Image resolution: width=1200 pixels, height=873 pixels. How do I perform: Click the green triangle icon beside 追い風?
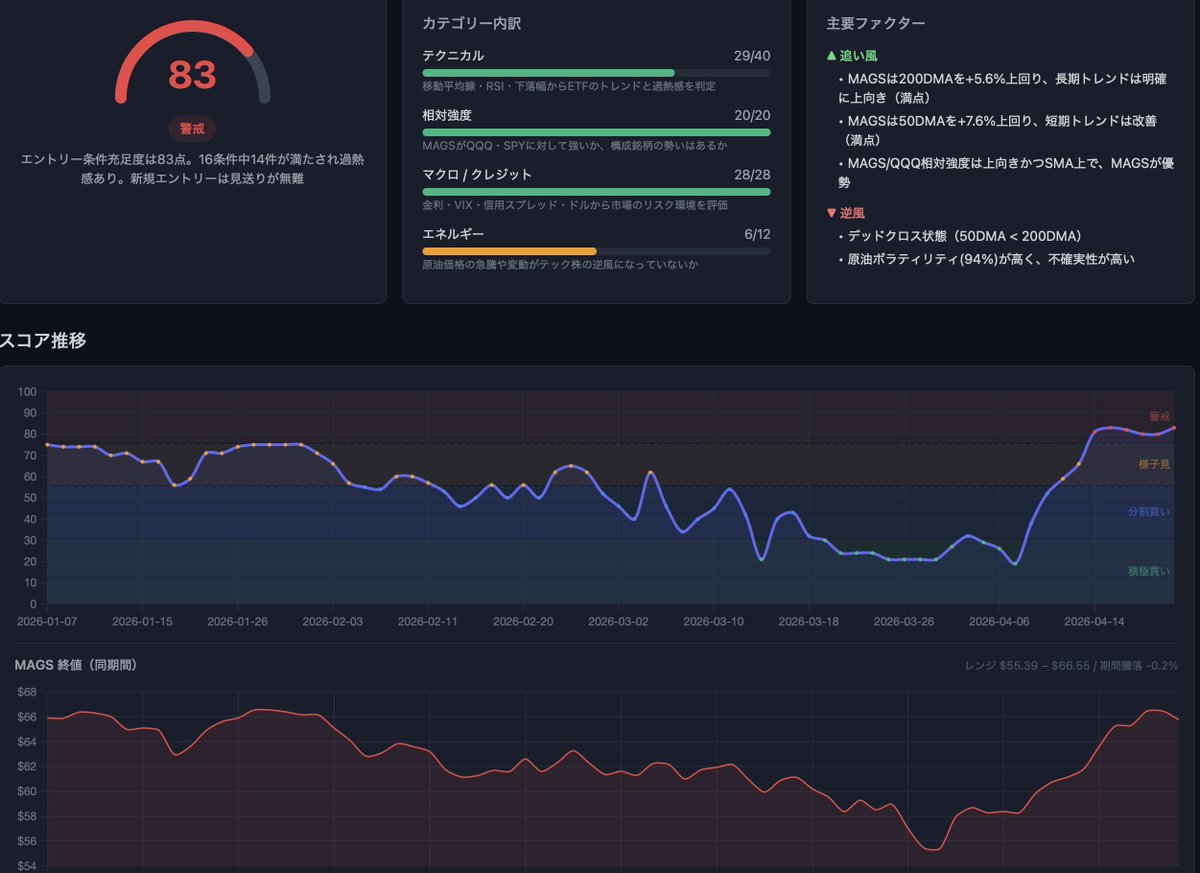[831, 56]
